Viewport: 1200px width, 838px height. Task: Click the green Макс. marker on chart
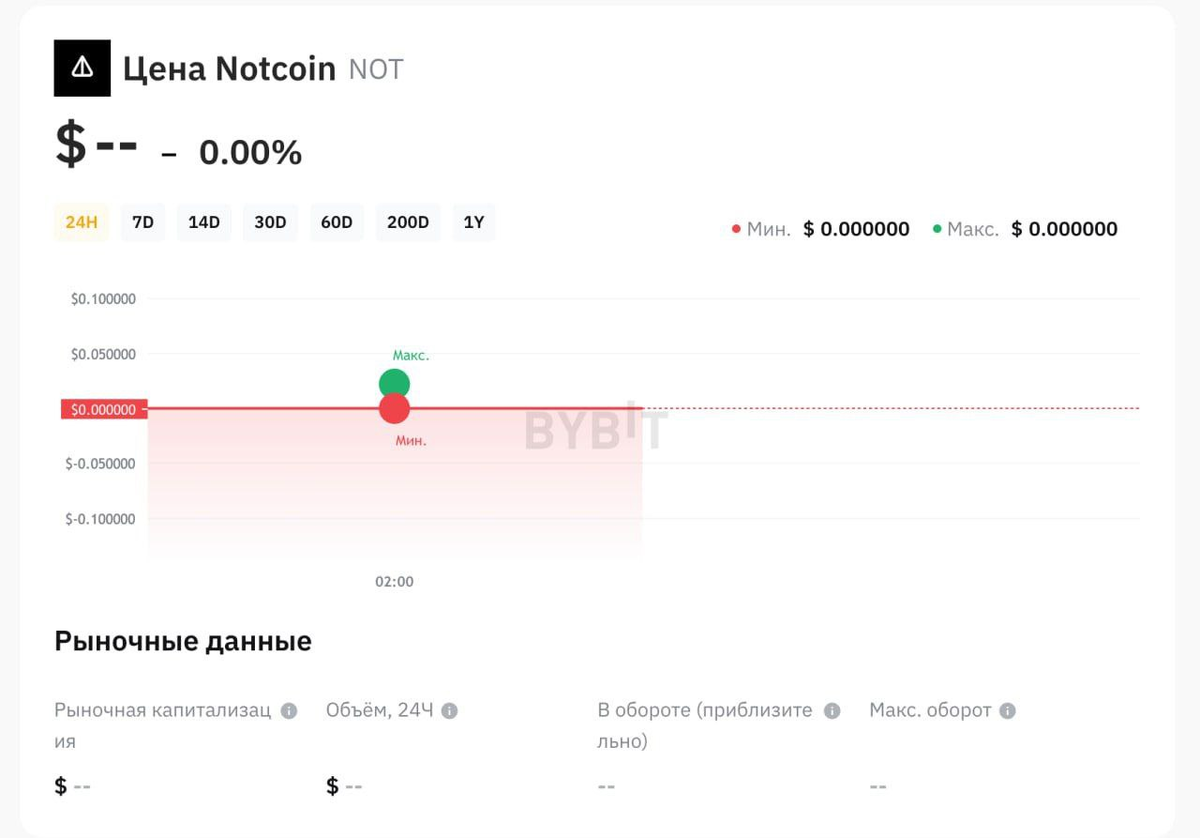pyautogui.click(x=393, y=382)
